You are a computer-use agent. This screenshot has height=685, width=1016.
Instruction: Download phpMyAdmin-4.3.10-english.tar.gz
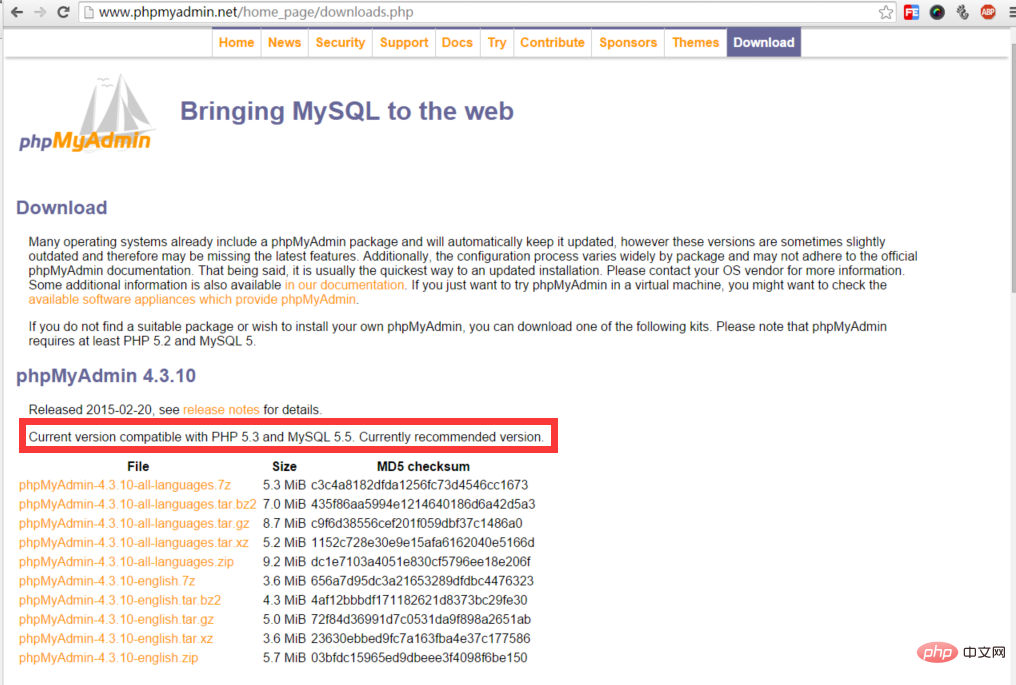[x=116, y=619]
